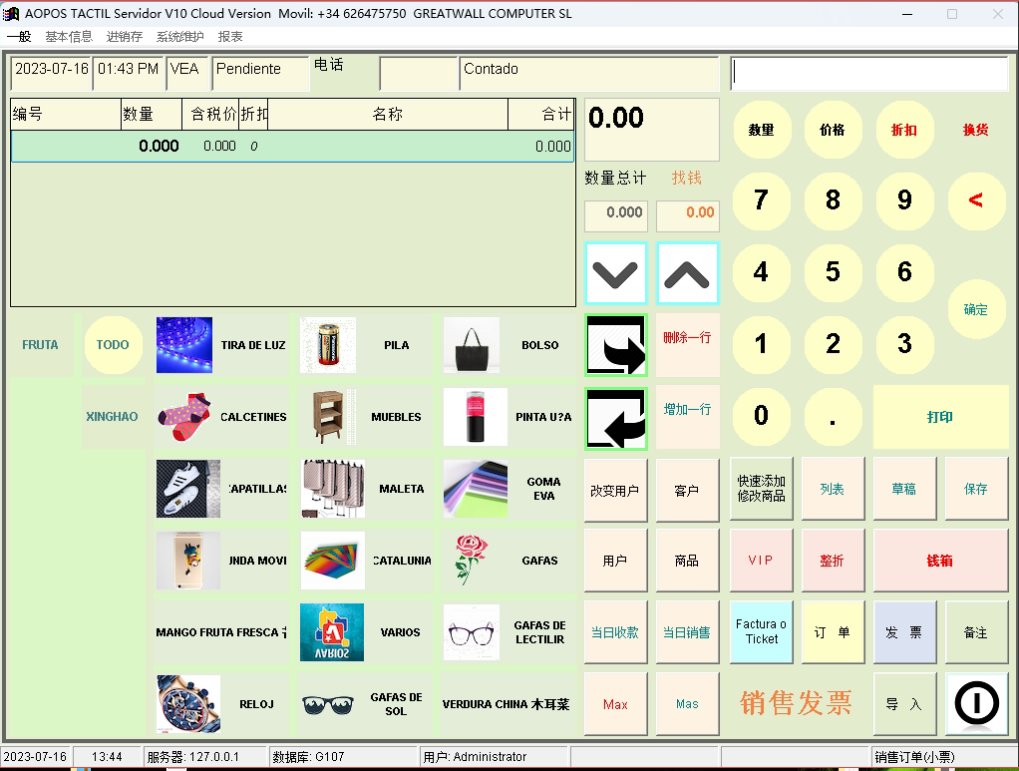Click the VIP button

tap(760, 561)
